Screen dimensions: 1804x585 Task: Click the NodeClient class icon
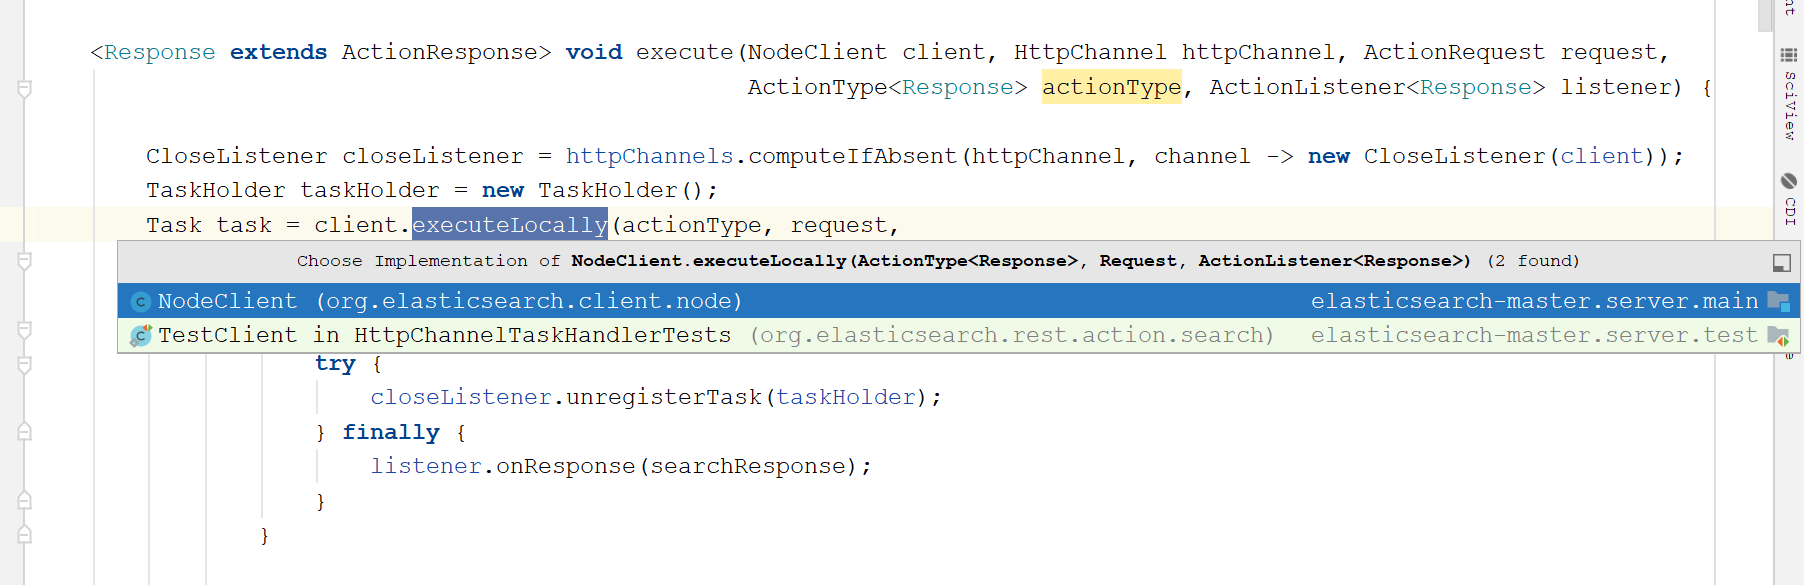pyautogui.click(x=141, y=302)
